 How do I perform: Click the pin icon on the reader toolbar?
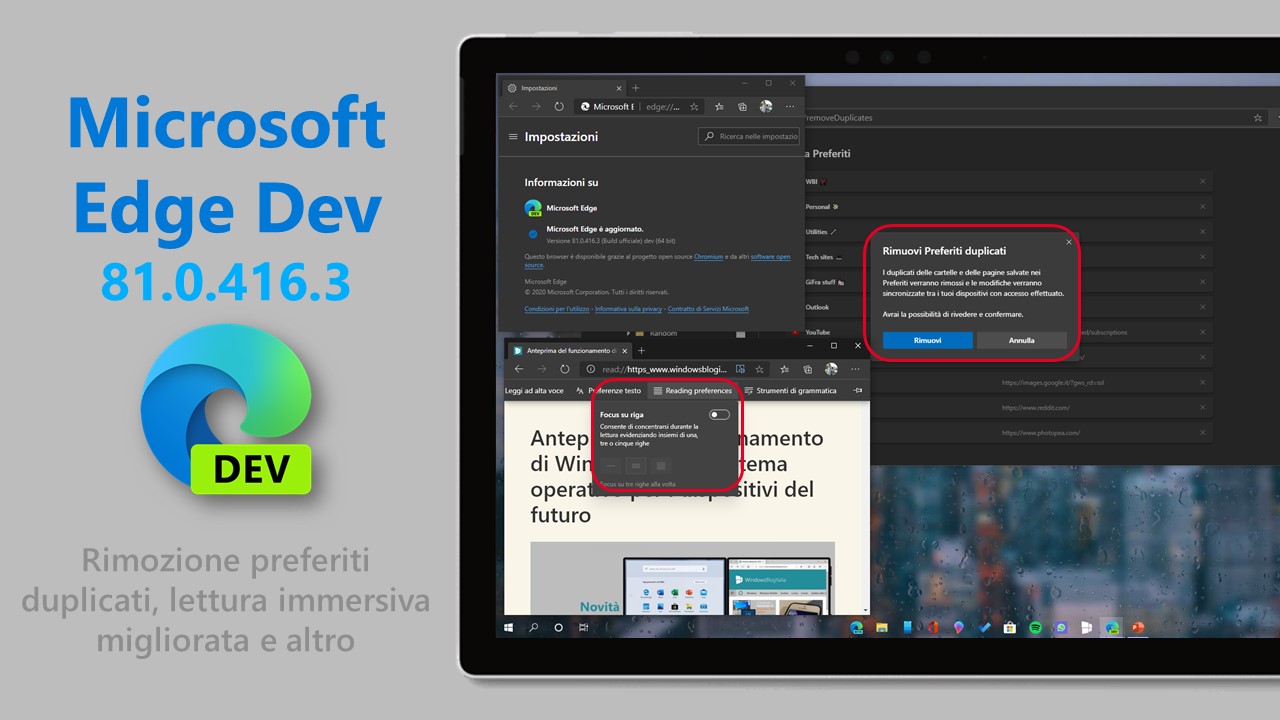857,391
